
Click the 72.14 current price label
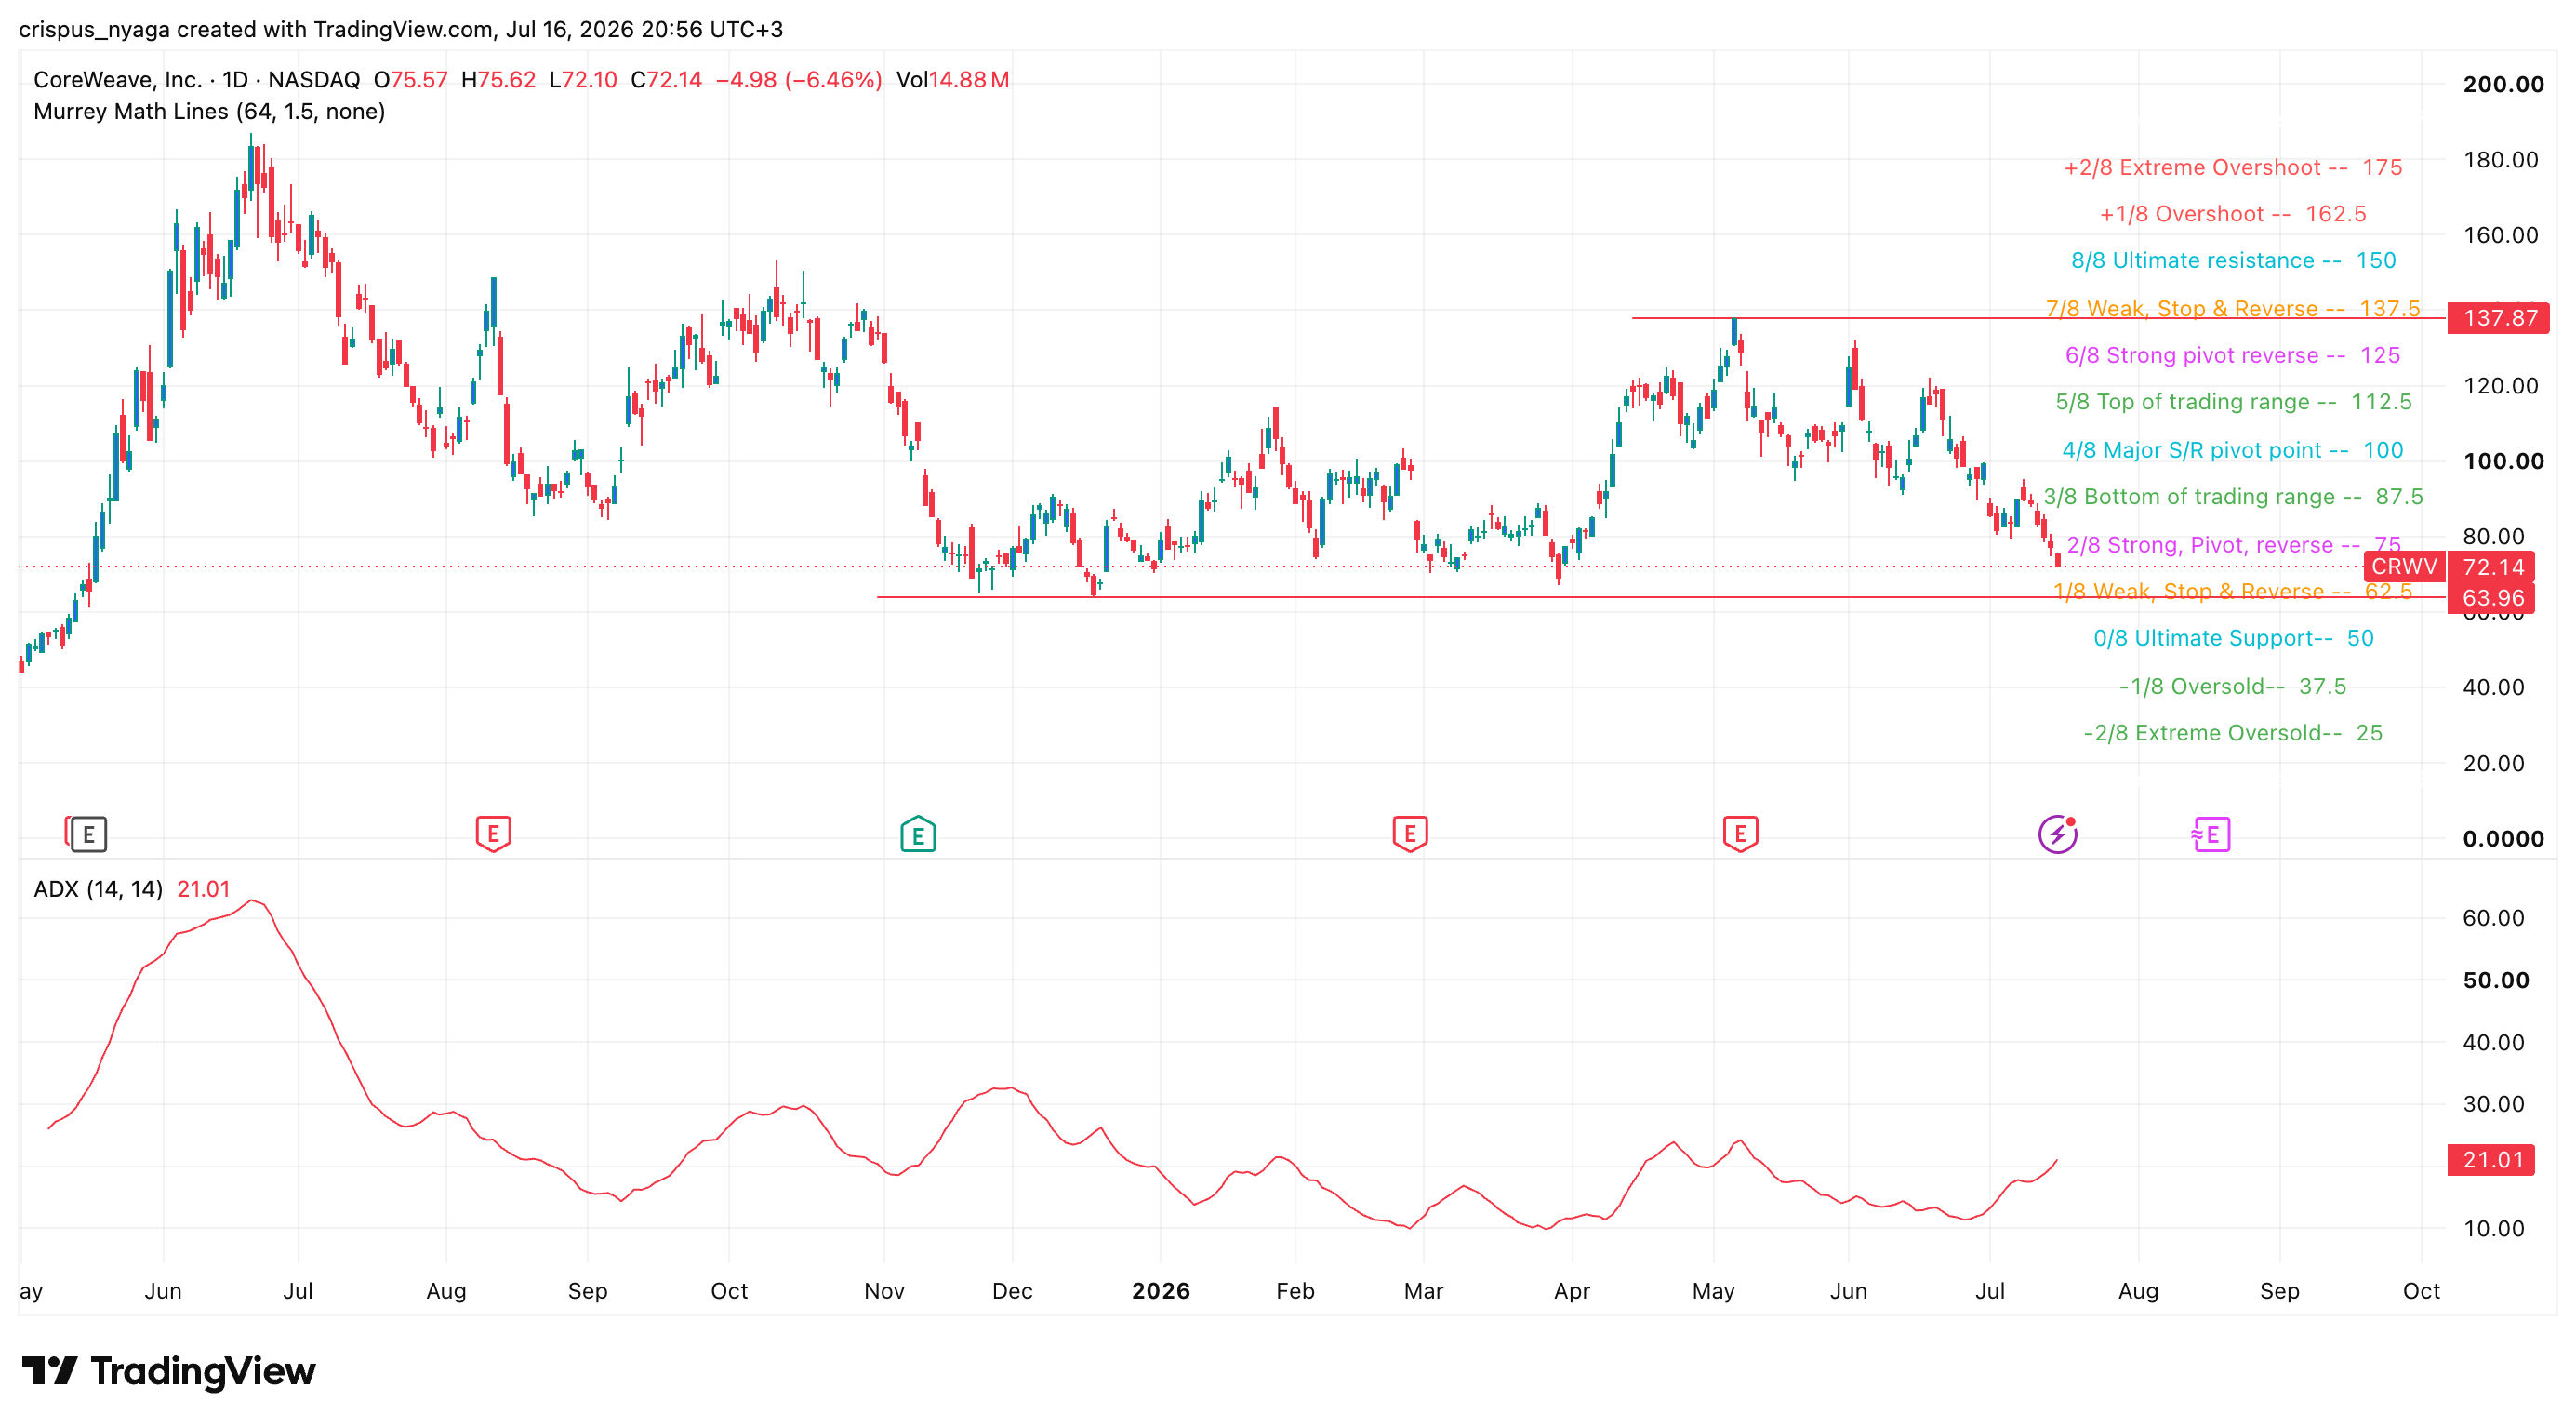pos(2493,567)
